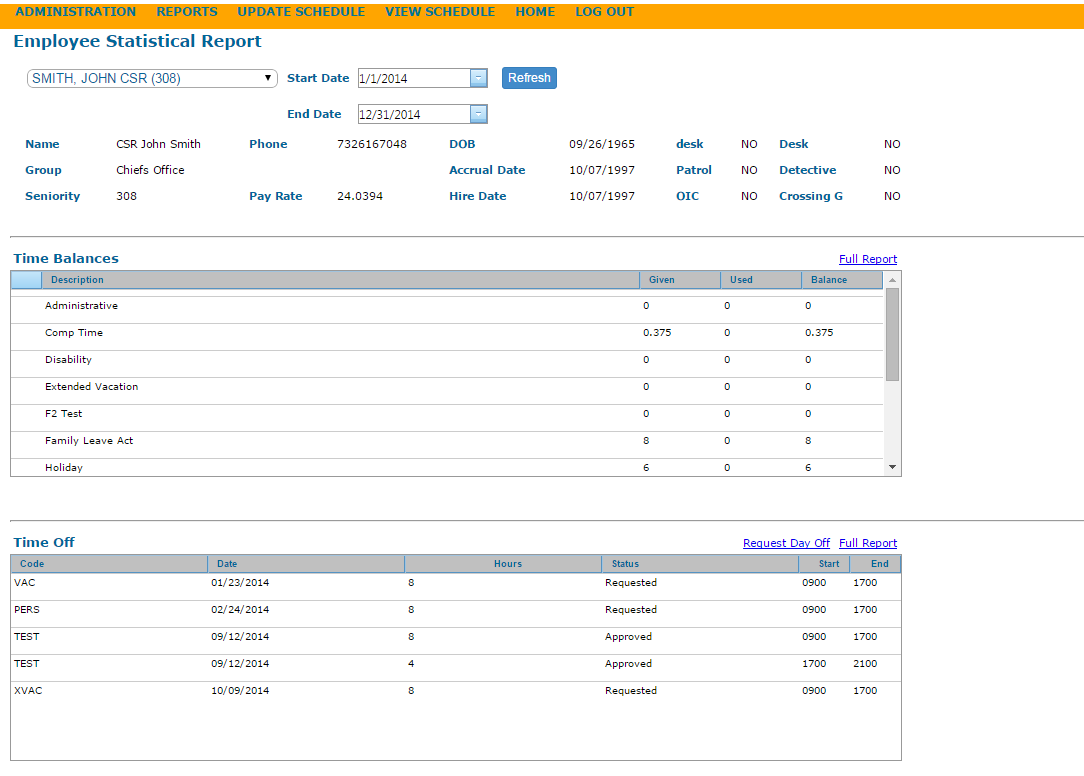Click the Chiefs Office group value
This screenshot has width=1084, height=776.
click(x=150, y=170)
